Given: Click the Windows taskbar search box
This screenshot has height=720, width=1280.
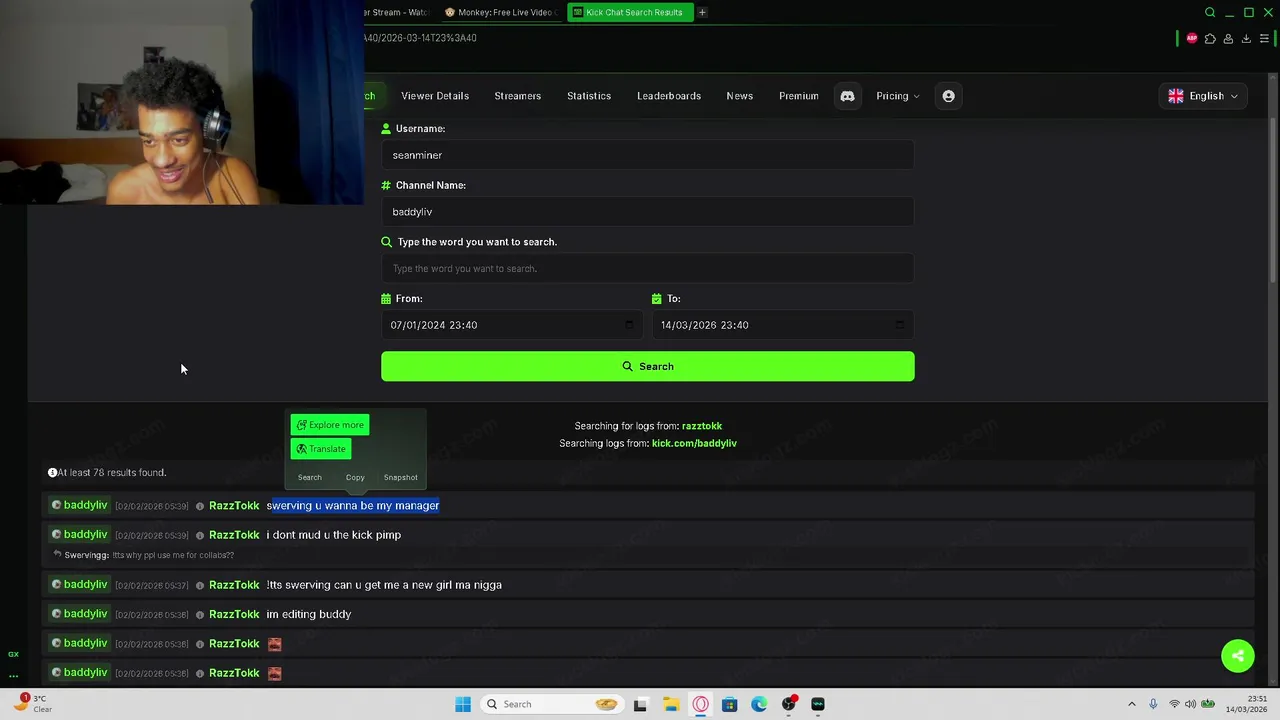Looking at the screenshot, I should [551, 704].
